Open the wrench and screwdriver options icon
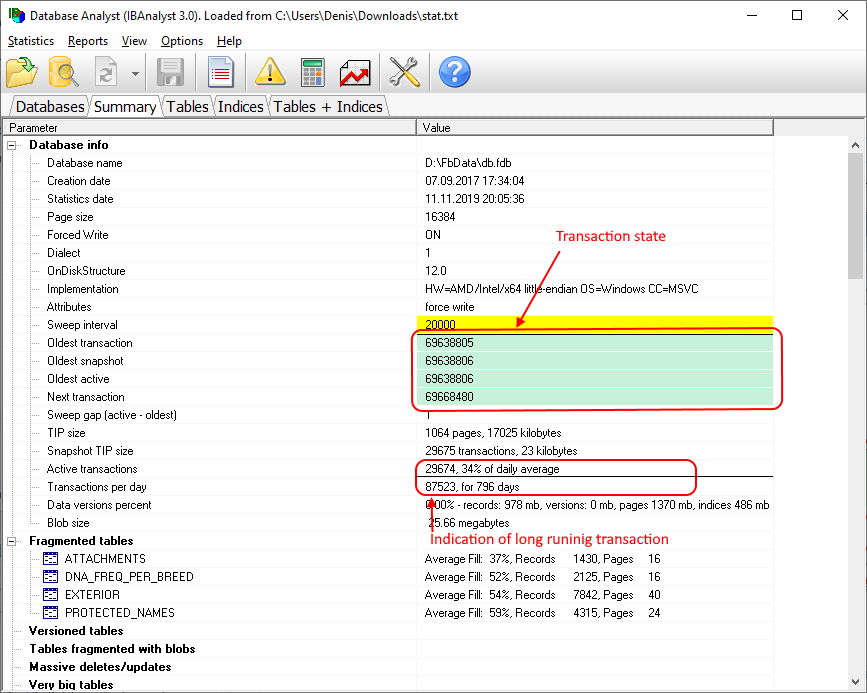 click(405, 72)
